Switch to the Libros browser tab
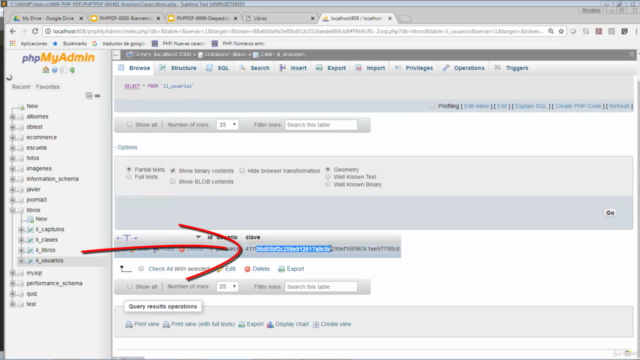The height and width of the screenshot is (360, 640). tap(280, 18)
